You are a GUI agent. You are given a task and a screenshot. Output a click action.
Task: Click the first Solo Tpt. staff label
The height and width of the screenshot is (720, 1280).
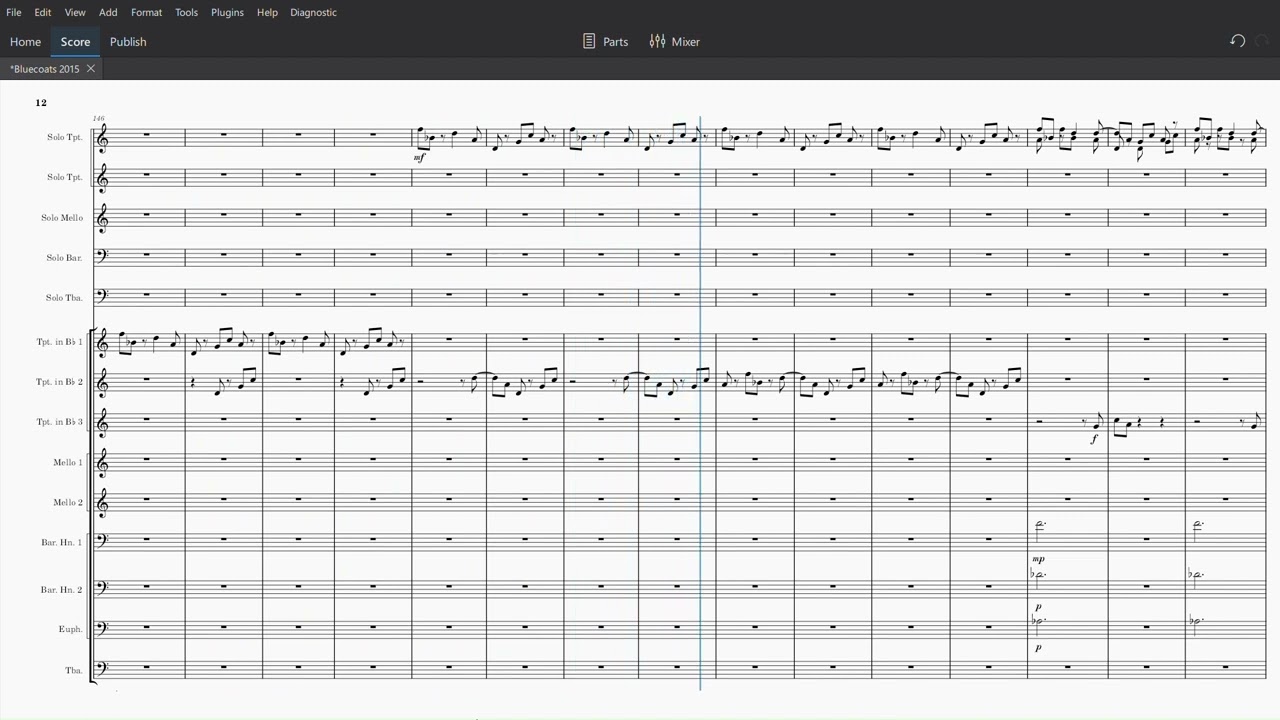coord(65,137)
